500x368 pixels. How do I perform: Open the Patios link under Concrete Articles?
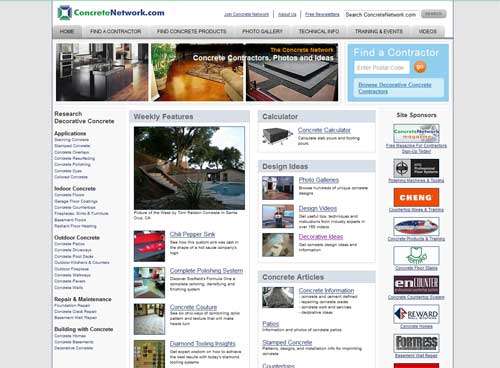coord(271,324)
